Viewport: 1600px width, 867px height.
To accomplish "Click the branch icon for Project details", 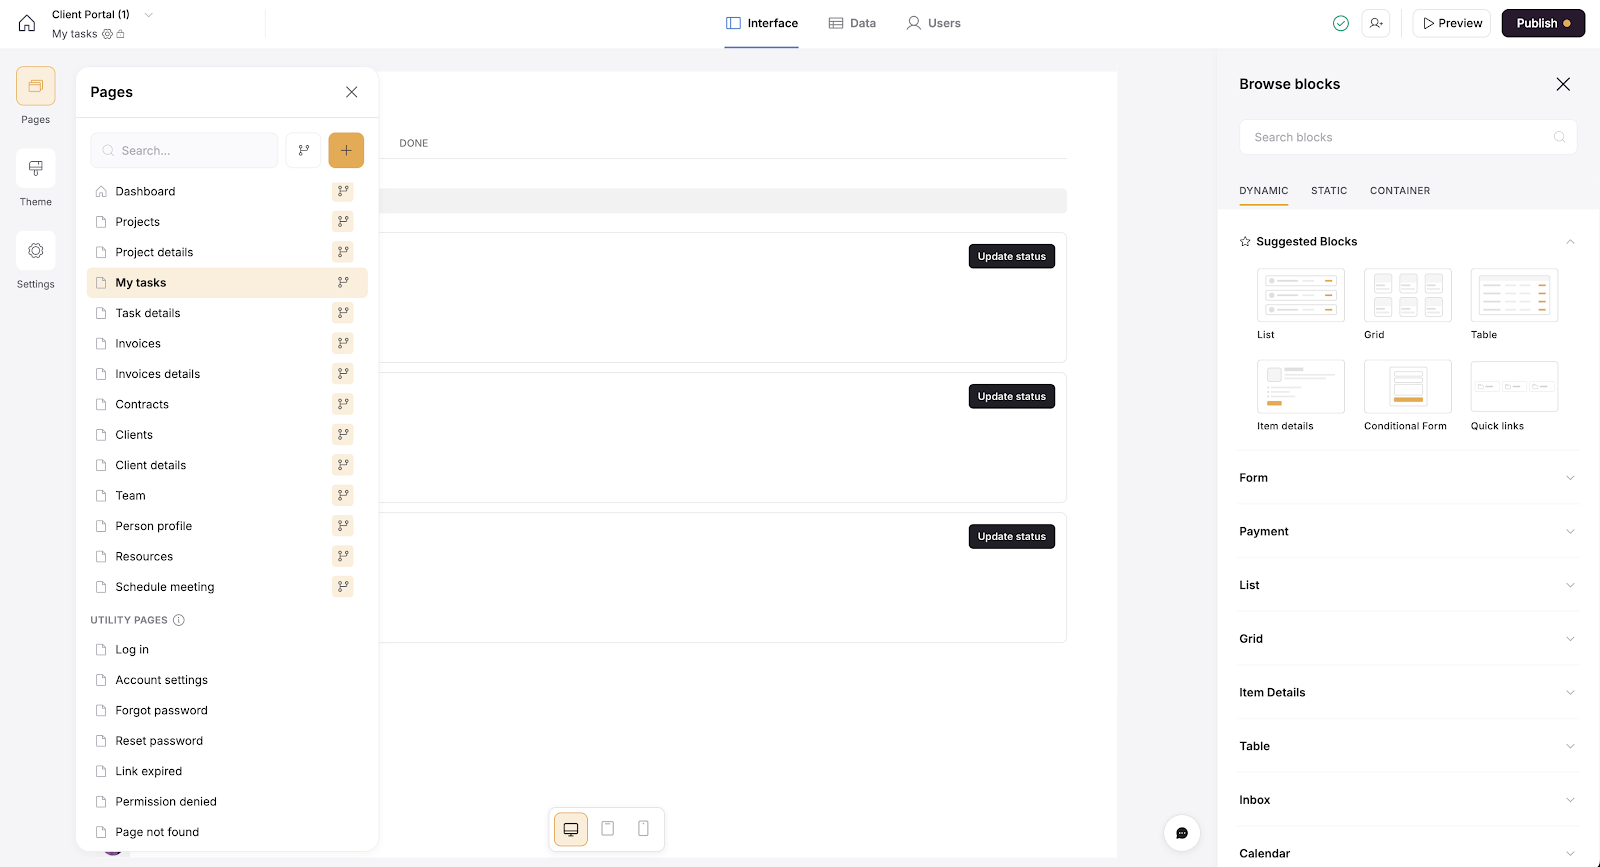I will (x=343, y=252).
